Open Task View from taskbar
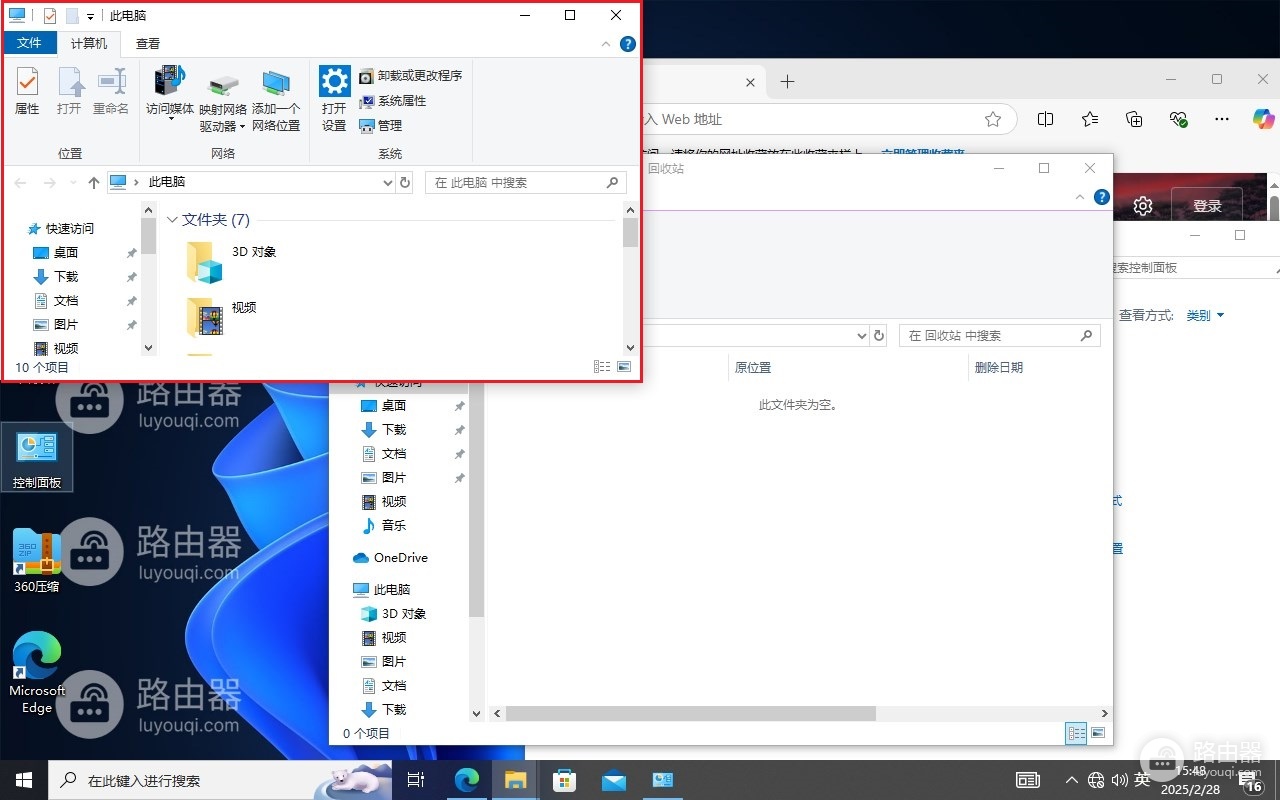Screen dimensions: 1280x800 pos(417,780)
